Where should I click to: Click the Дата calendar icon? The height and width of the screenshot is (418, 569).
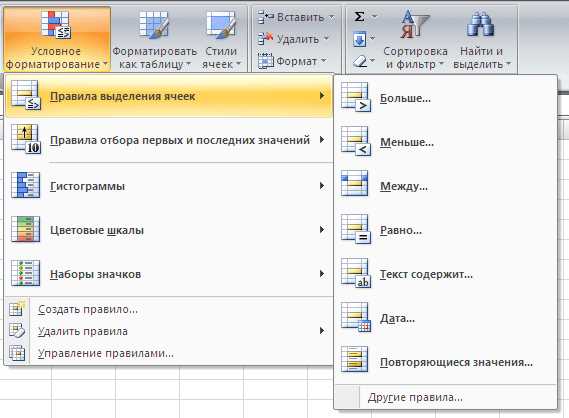[x=356, y=317]
